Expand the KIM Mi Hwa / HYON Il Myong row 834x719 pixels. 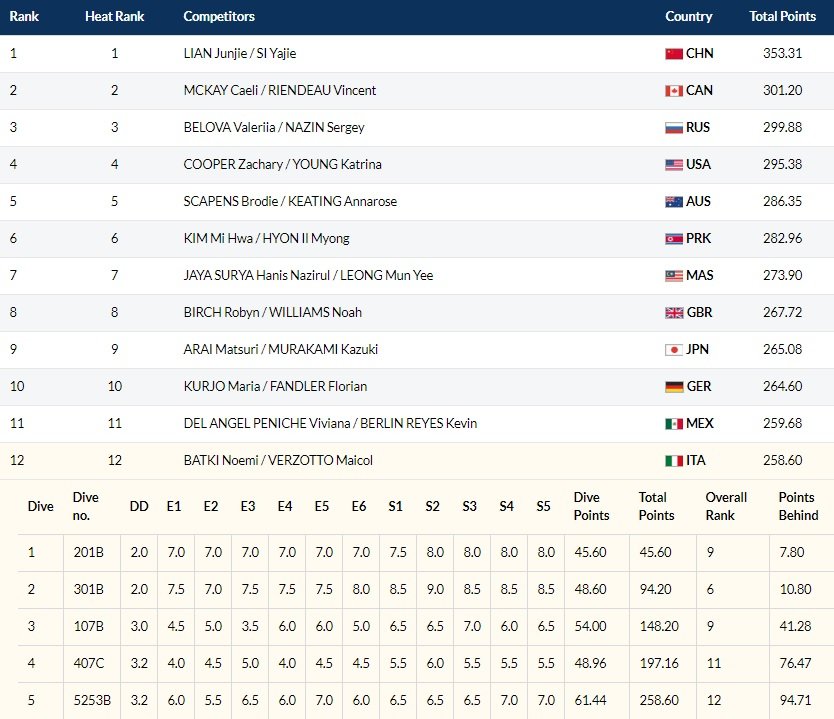pos(417,239)
